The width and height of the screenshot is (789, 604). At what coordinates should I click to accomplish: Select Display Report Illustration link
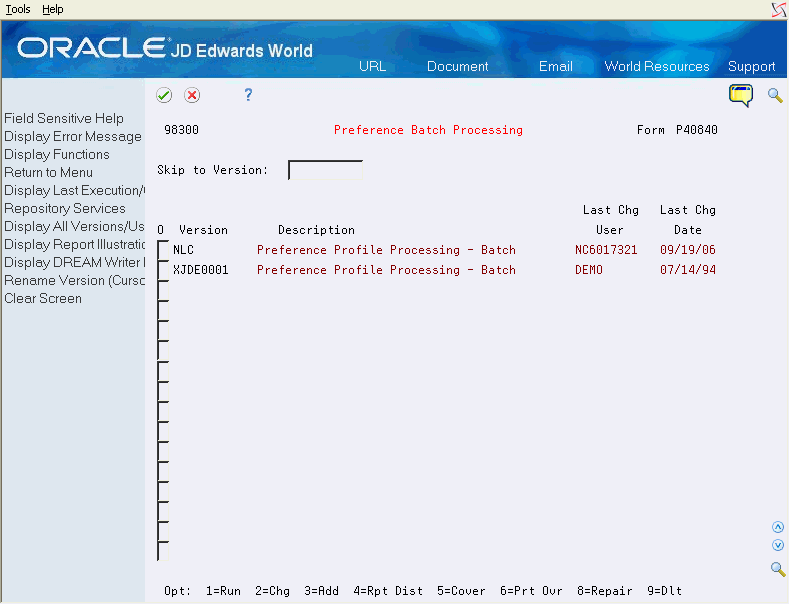74,245
